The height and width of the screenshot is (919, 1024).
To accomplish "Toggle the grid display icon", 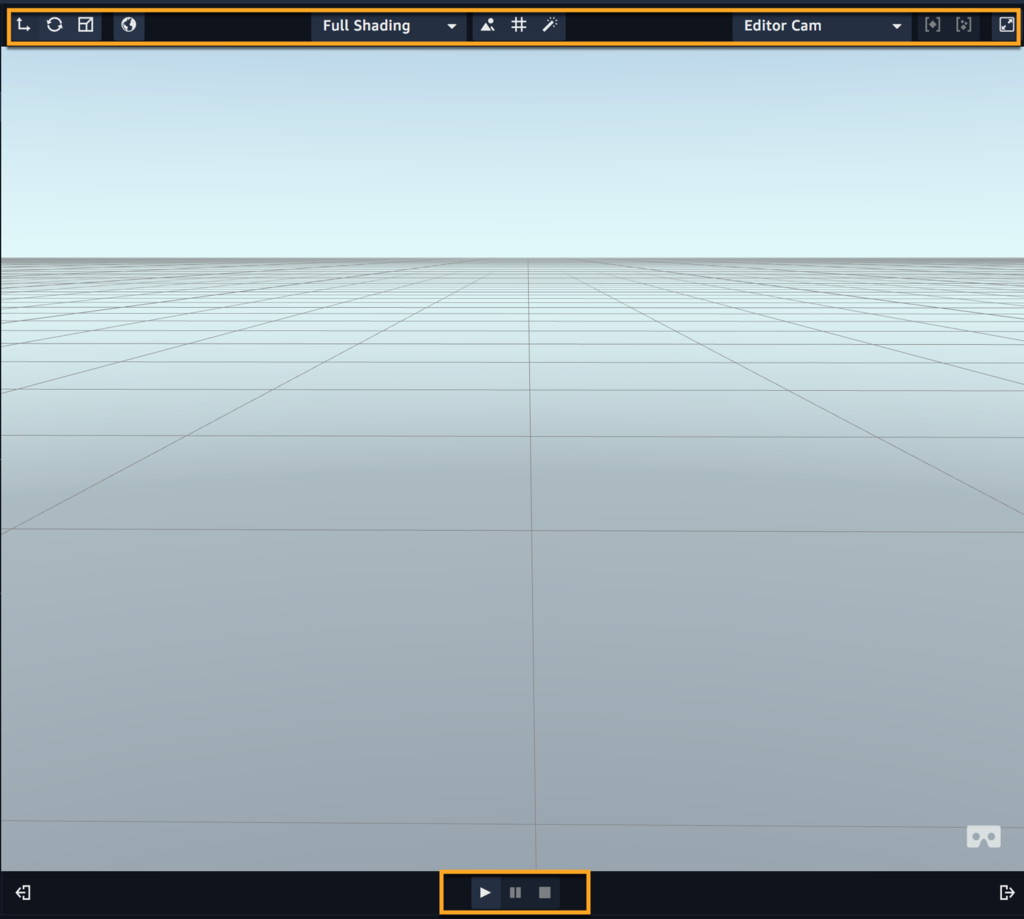I will [x=519, y=25].
